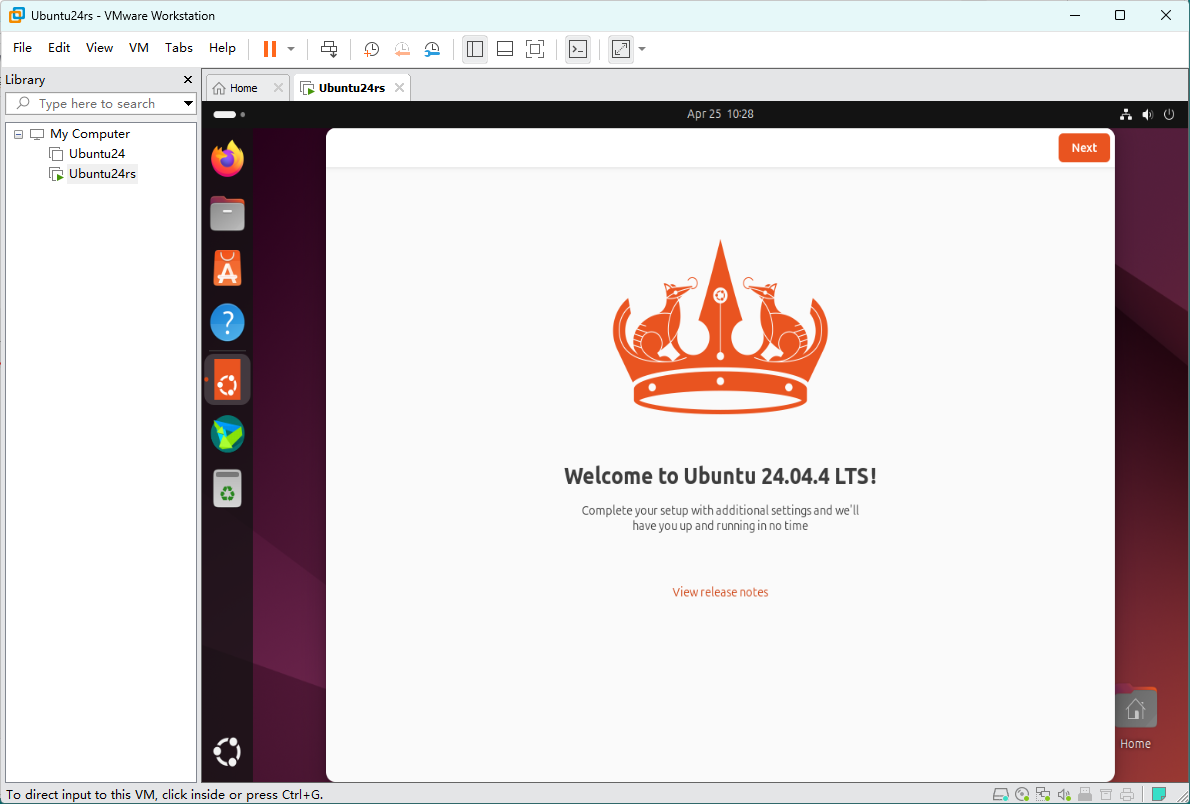Viewport: 1190px width, 804px height.
Task: Open the File menu
Action: (23, 48)
